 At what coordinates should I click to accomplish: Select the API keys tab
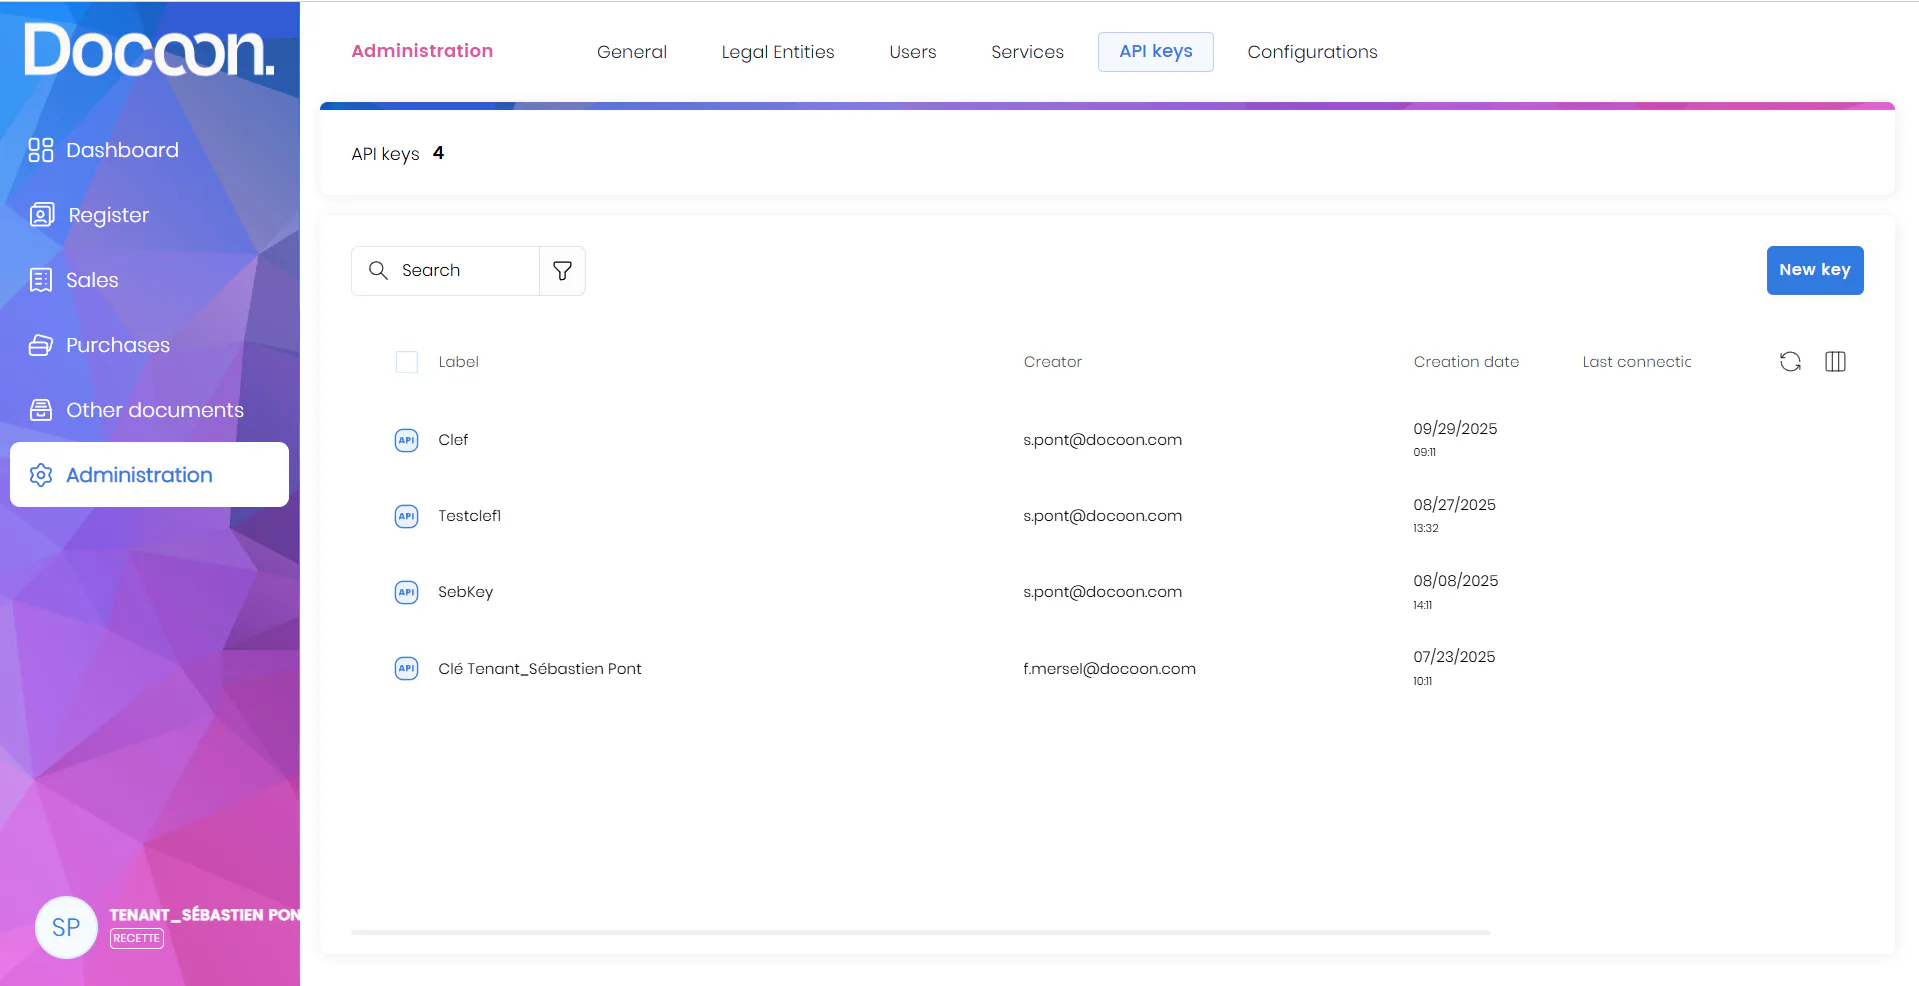click(x=1156, y=52)
